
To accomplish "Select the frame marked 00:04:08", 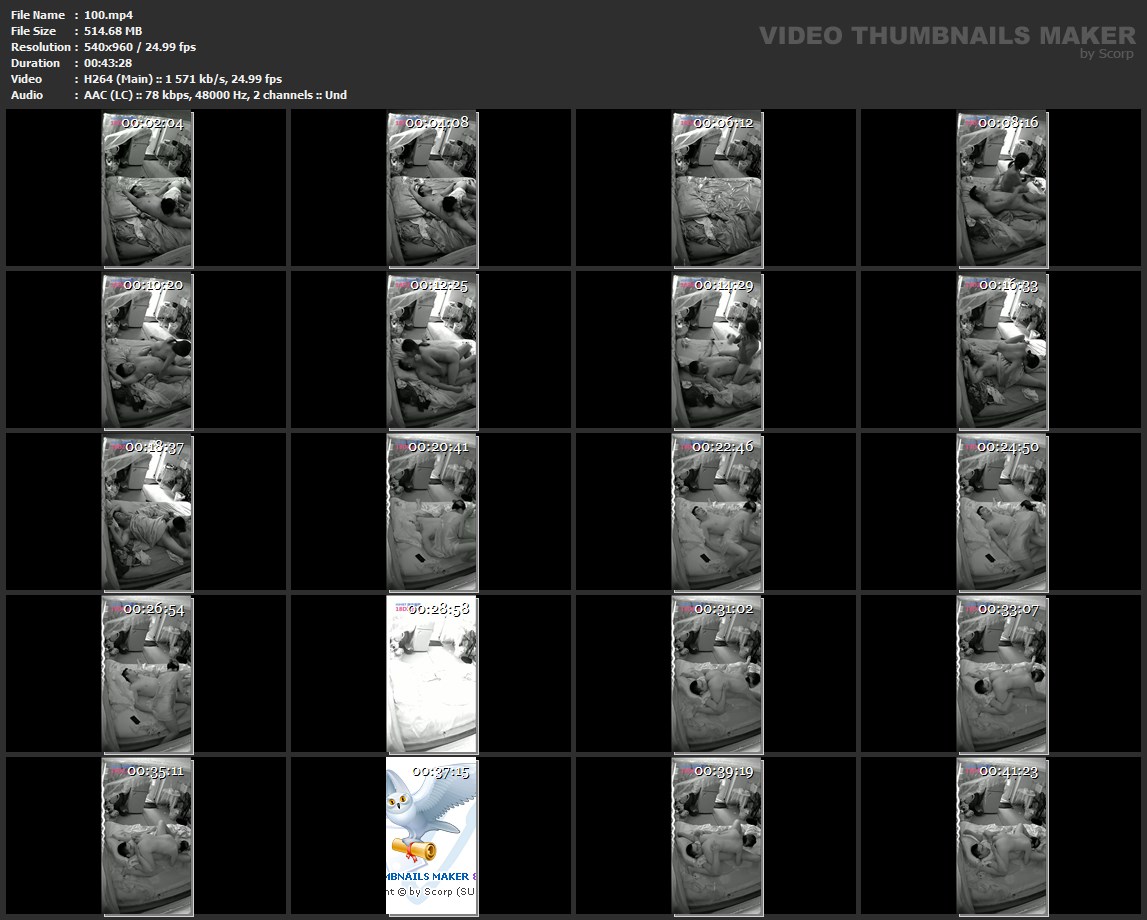I will (432, 189).
